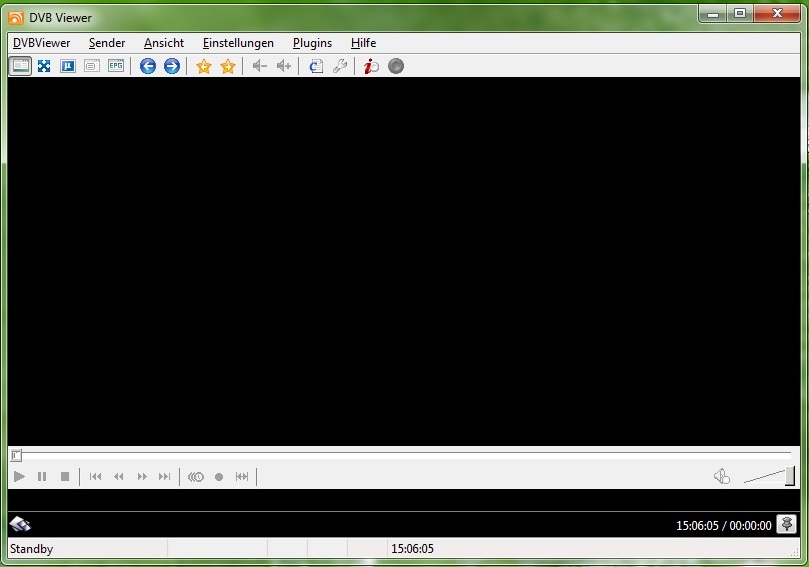Viewport: 809px width, 567px height.
Task: Toggle the pin button beside the time display
Action: pos(787,524)
